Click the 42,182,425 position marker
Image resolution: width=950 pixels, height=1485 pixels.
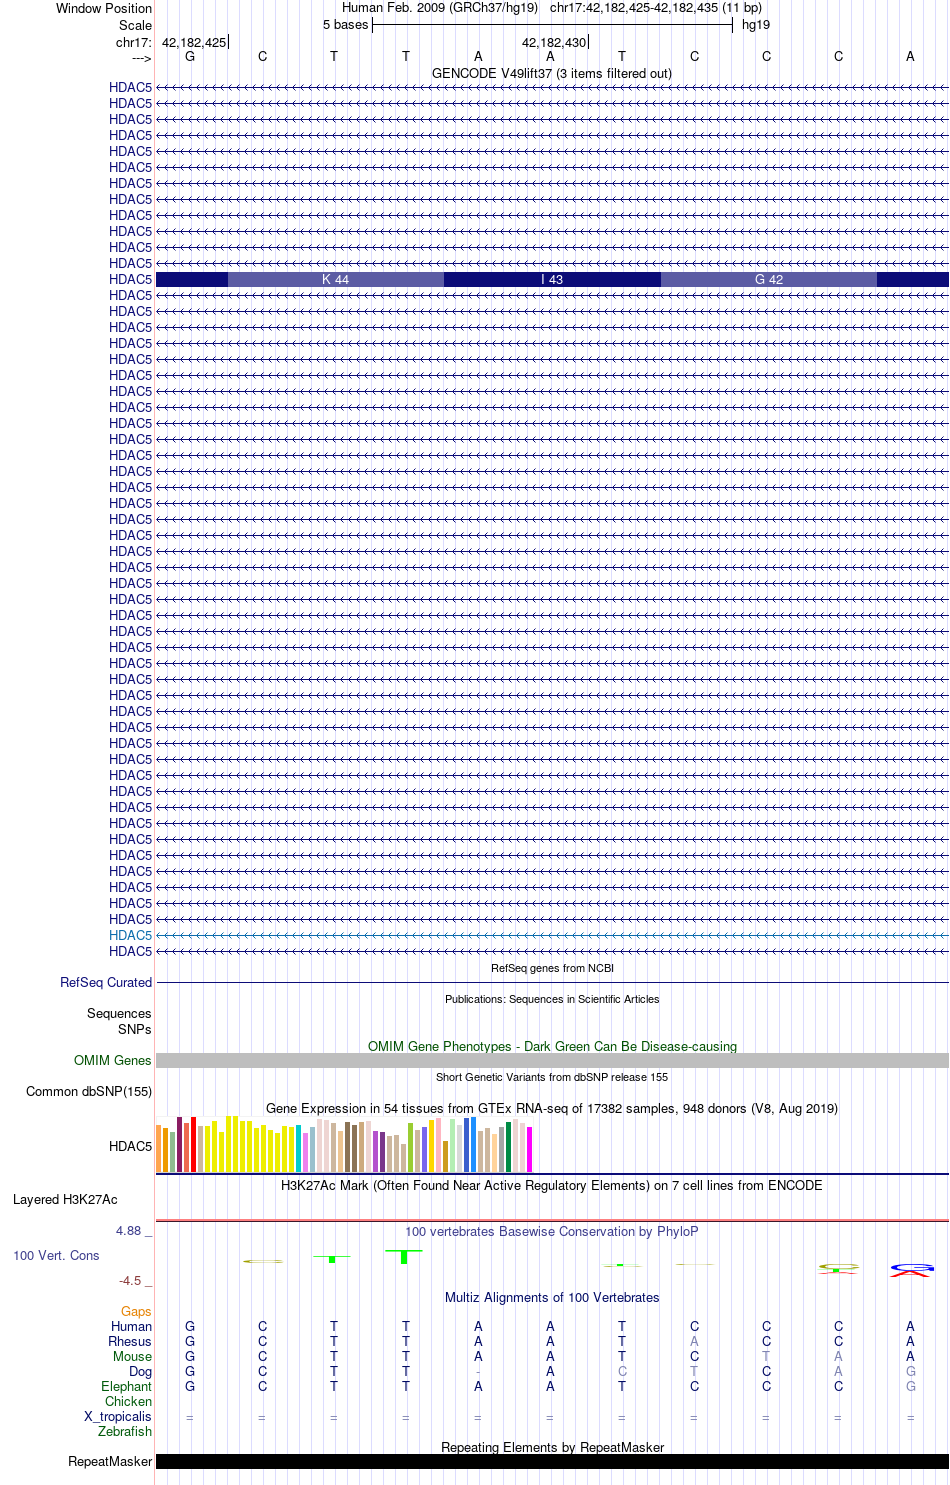[195, 43]
